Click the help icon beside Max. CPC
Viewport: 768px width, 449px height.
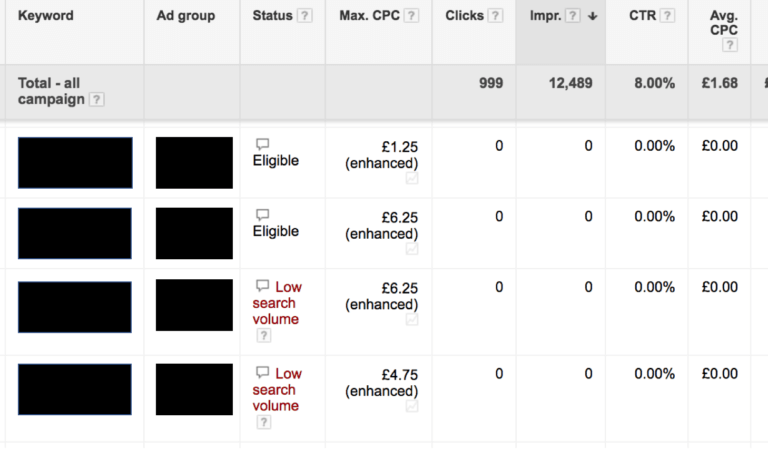pyautogui.click(x=412, y=16)
